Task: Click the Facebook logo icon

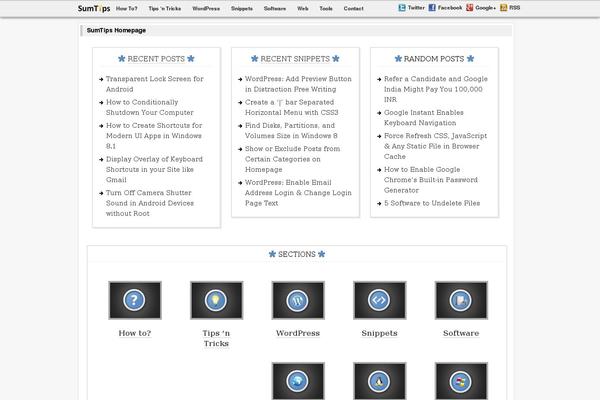Action: [432, 8]
